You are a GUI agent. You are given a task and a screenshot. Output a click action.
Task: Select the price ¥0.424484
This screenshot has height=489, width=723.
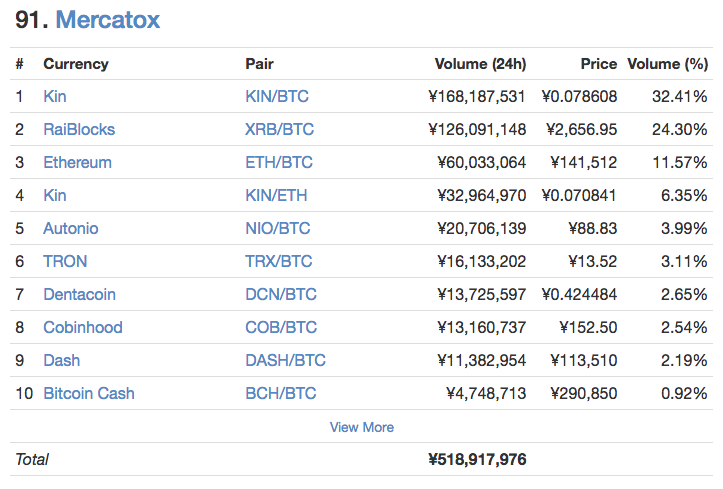click(x=579, y=295)
